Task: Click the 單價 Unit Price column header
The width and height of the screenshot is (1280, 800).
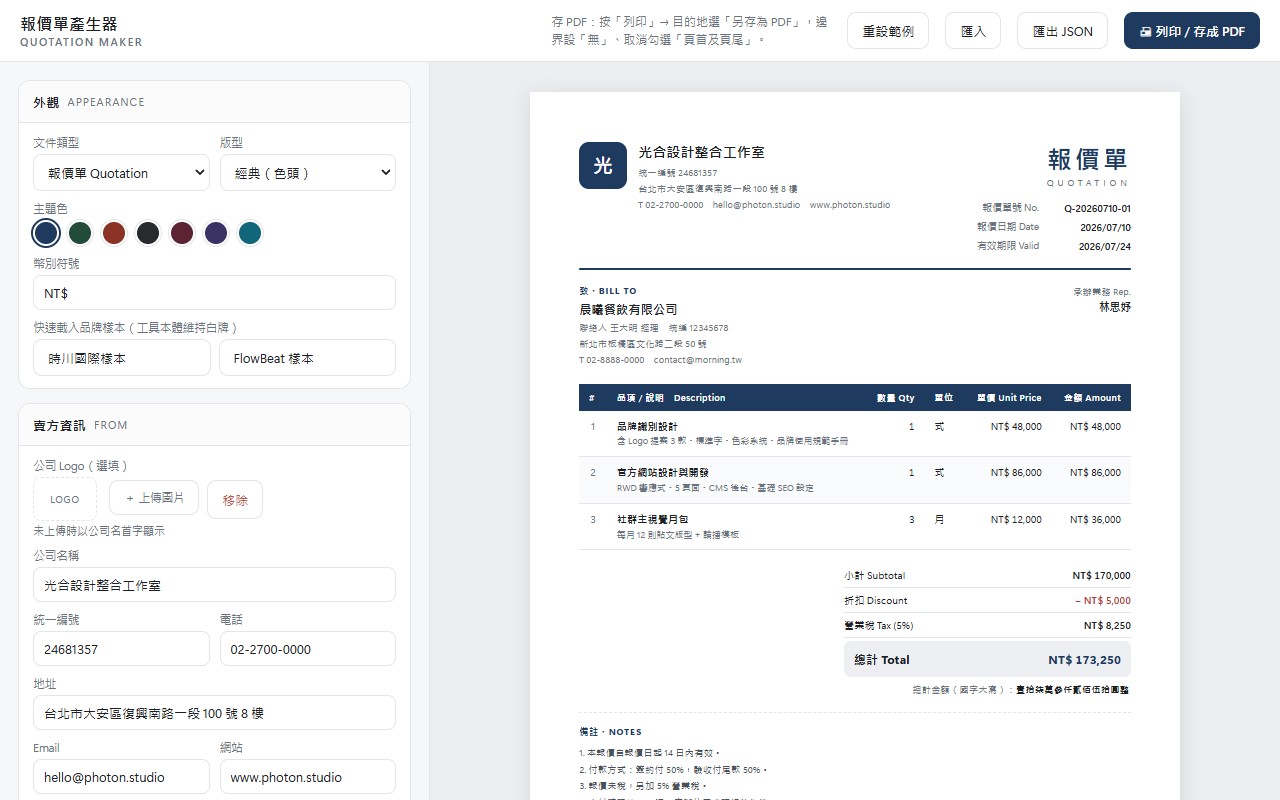Action: click(x=1009, y=398)
